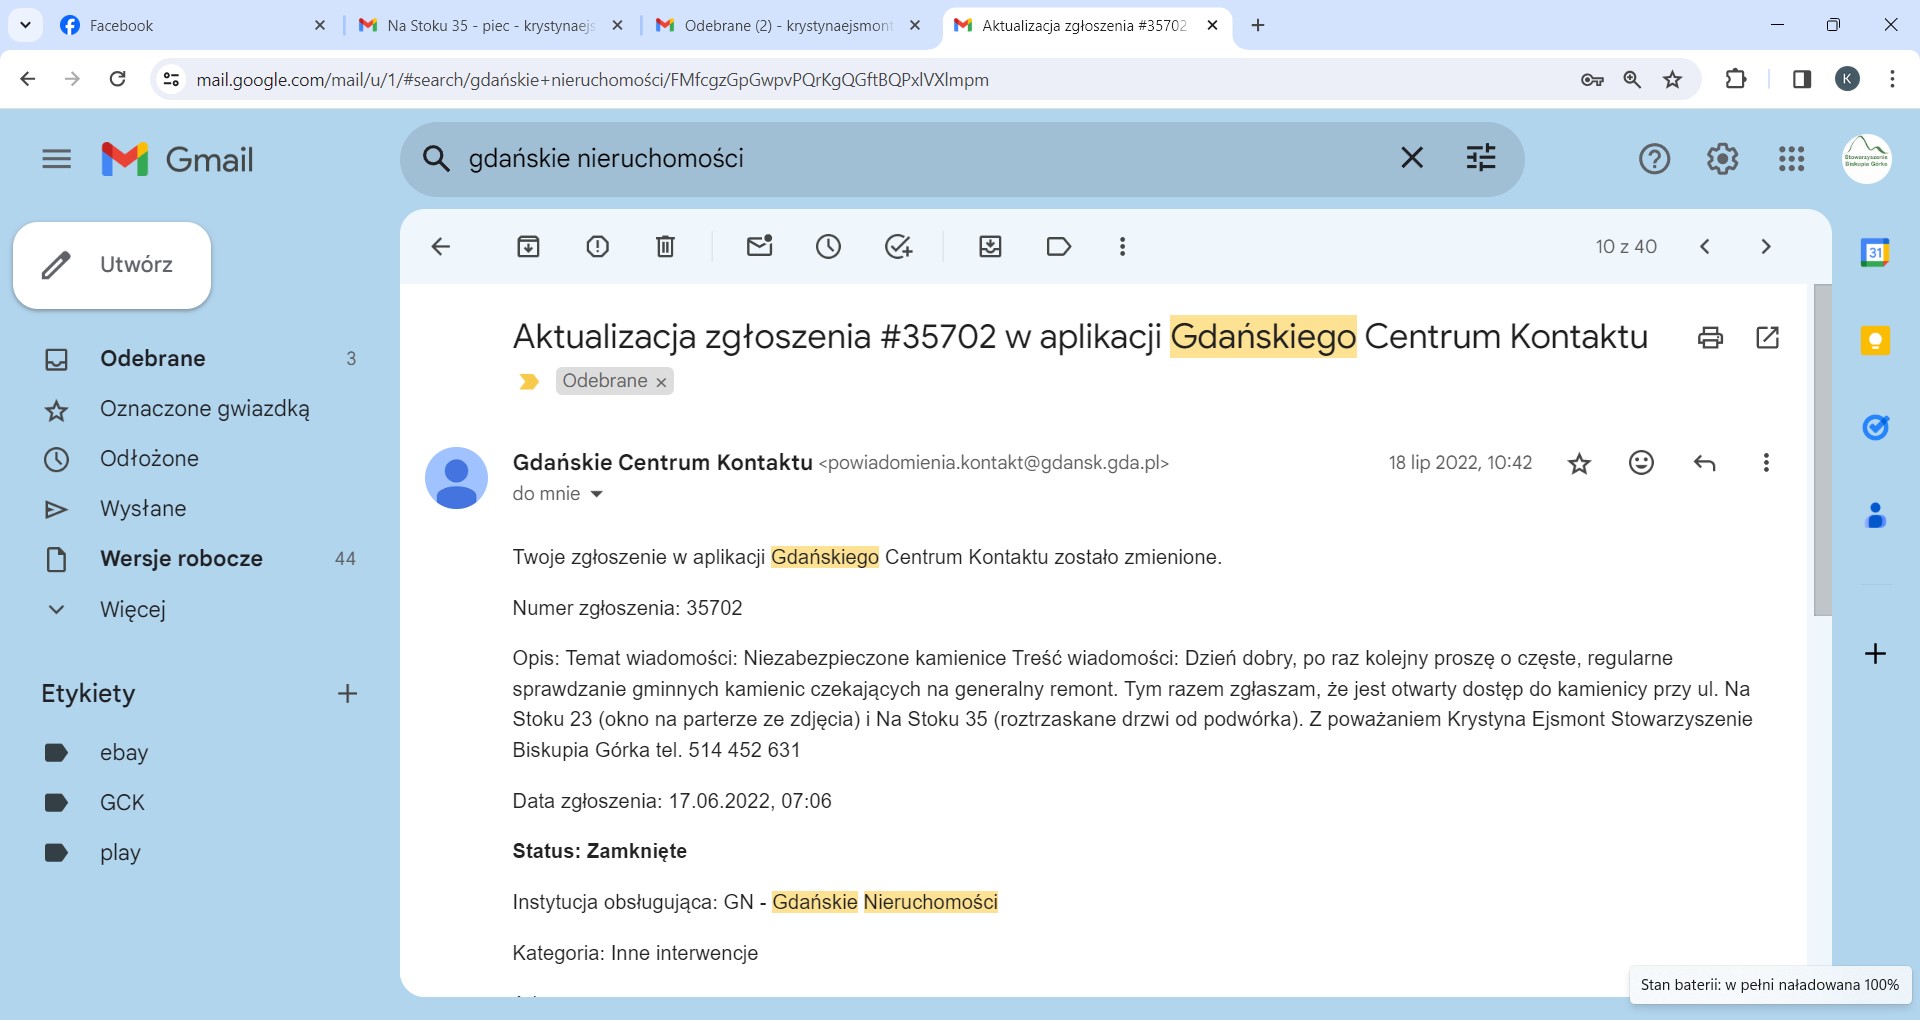The height and width of the screenshot is (1020, 1920).
Task: Toggle the main menu hamburger button
Action: pyautogui.click(x=57, y=159)
